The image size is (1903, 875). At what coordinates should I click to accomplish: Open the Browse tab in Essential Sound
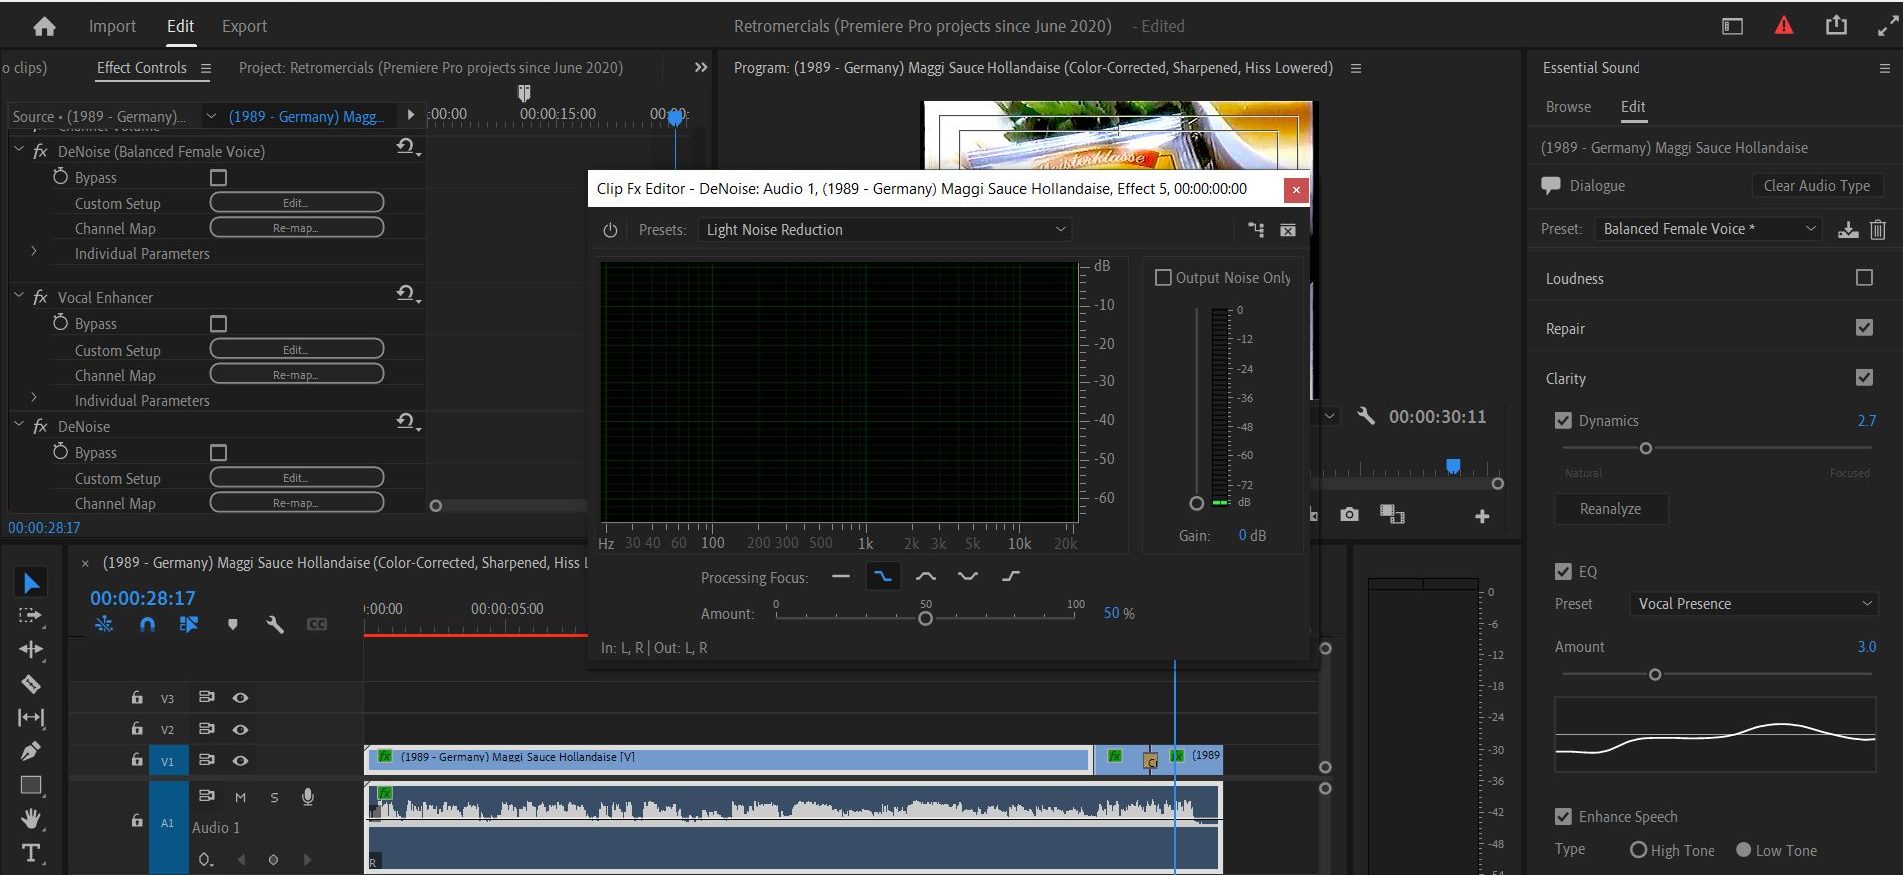[x=1568, y=107]
